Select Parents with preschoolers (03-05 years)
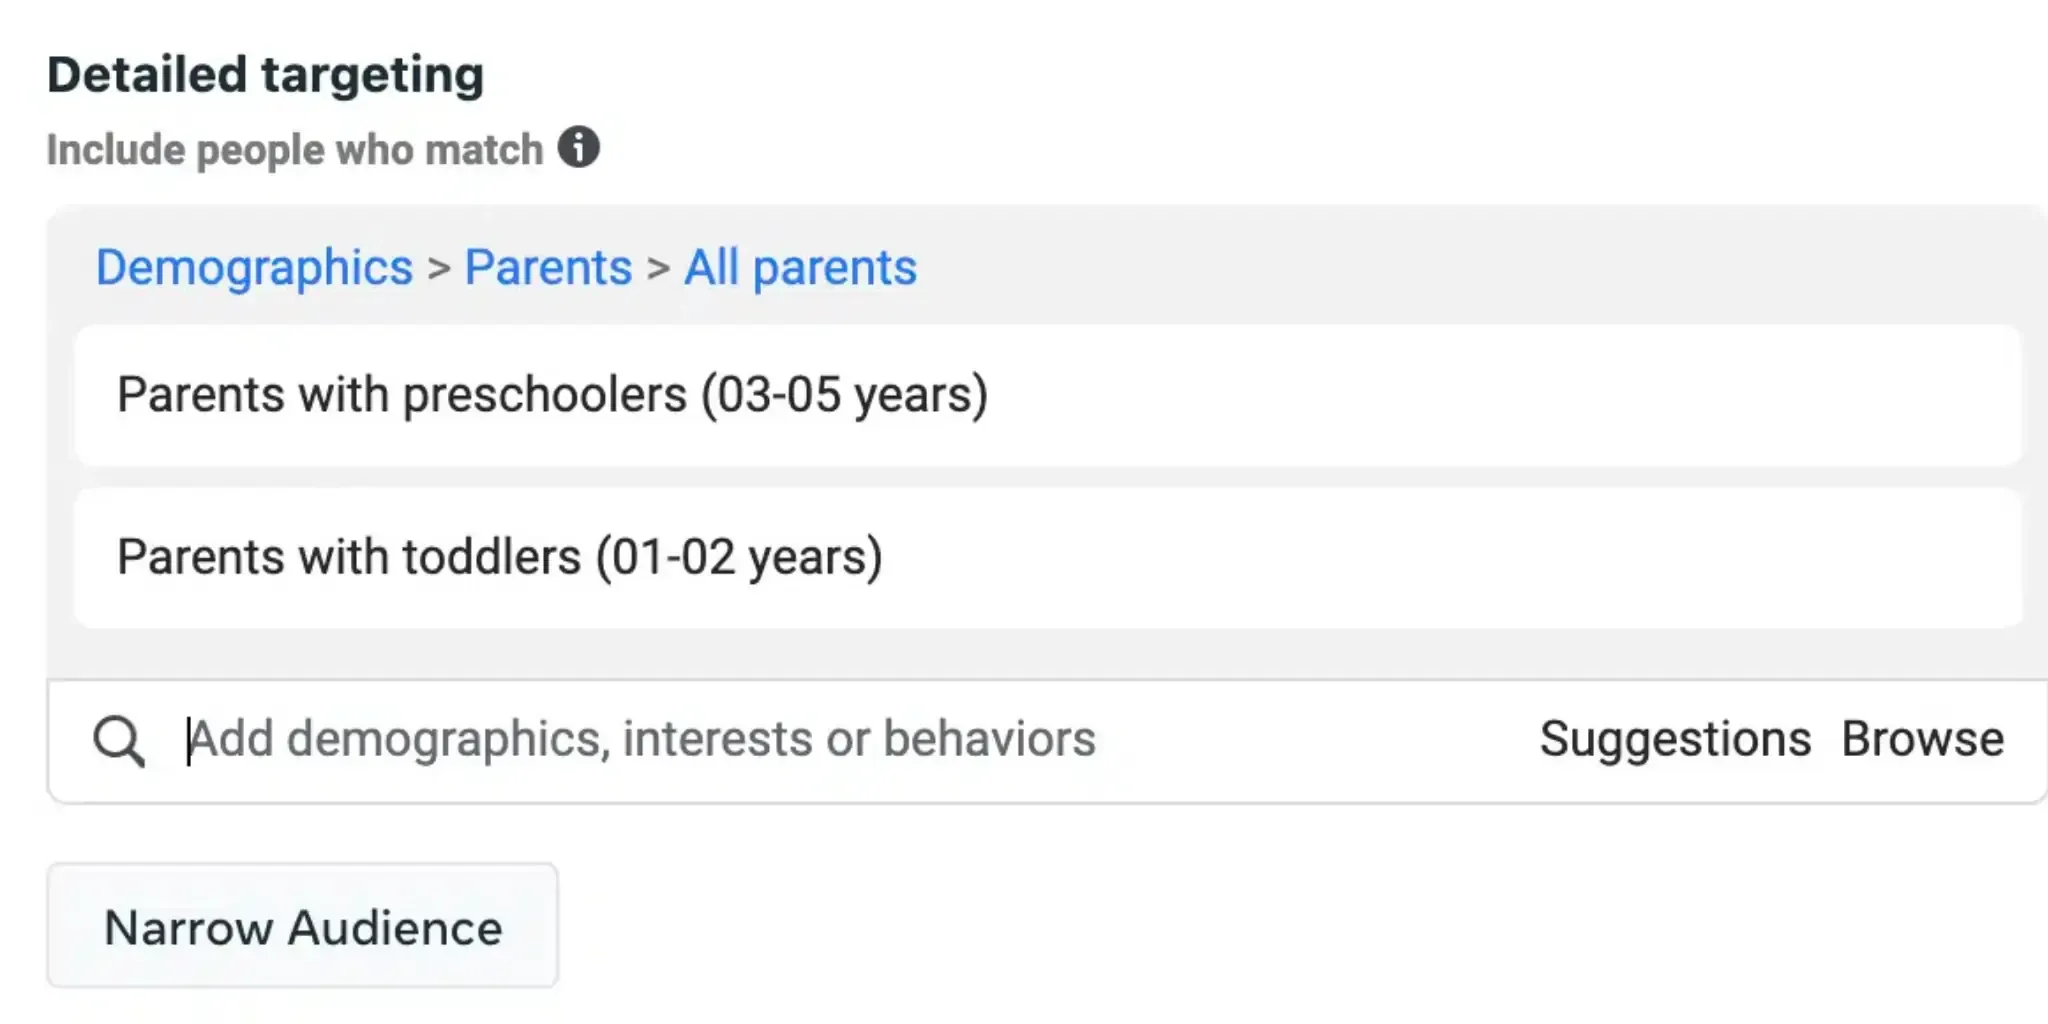Screen dimensions: 2048x1024 (x=552, y=394)
